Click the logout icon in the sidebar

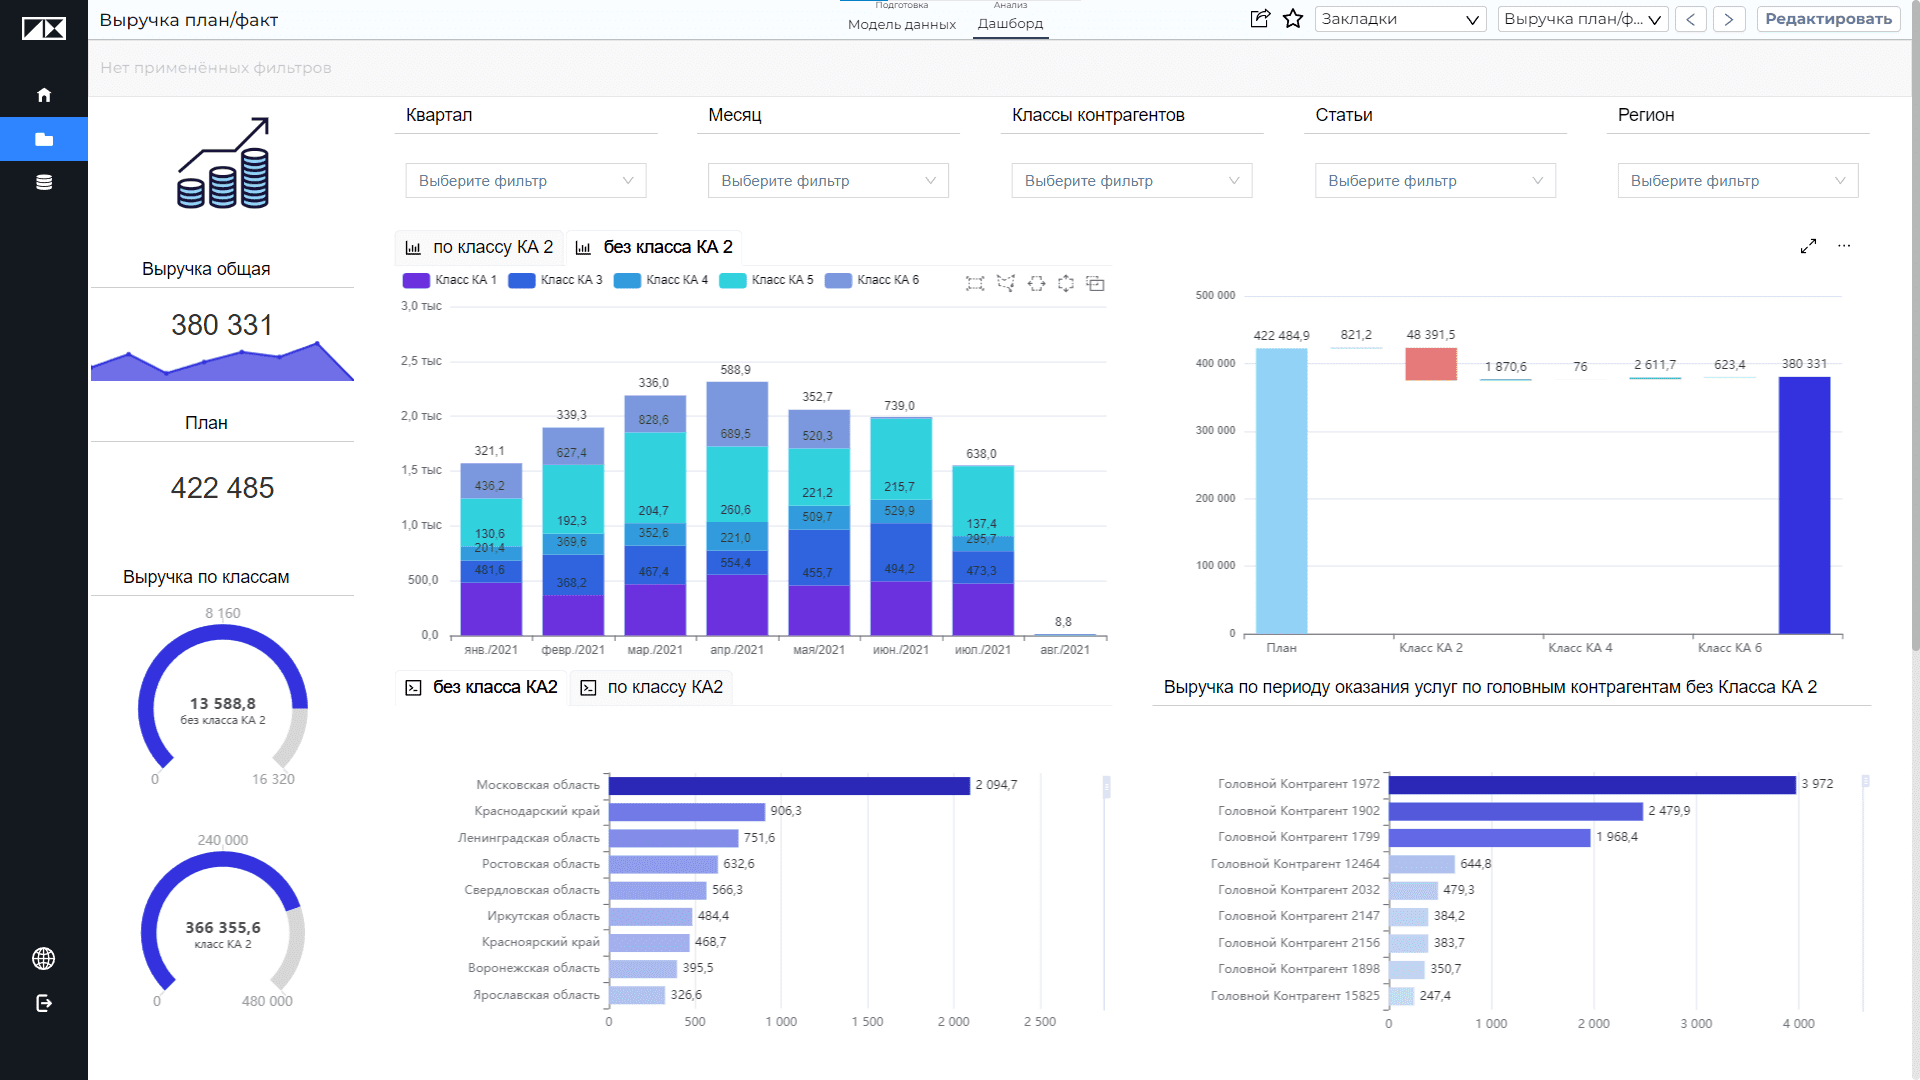pos(44,1003)
